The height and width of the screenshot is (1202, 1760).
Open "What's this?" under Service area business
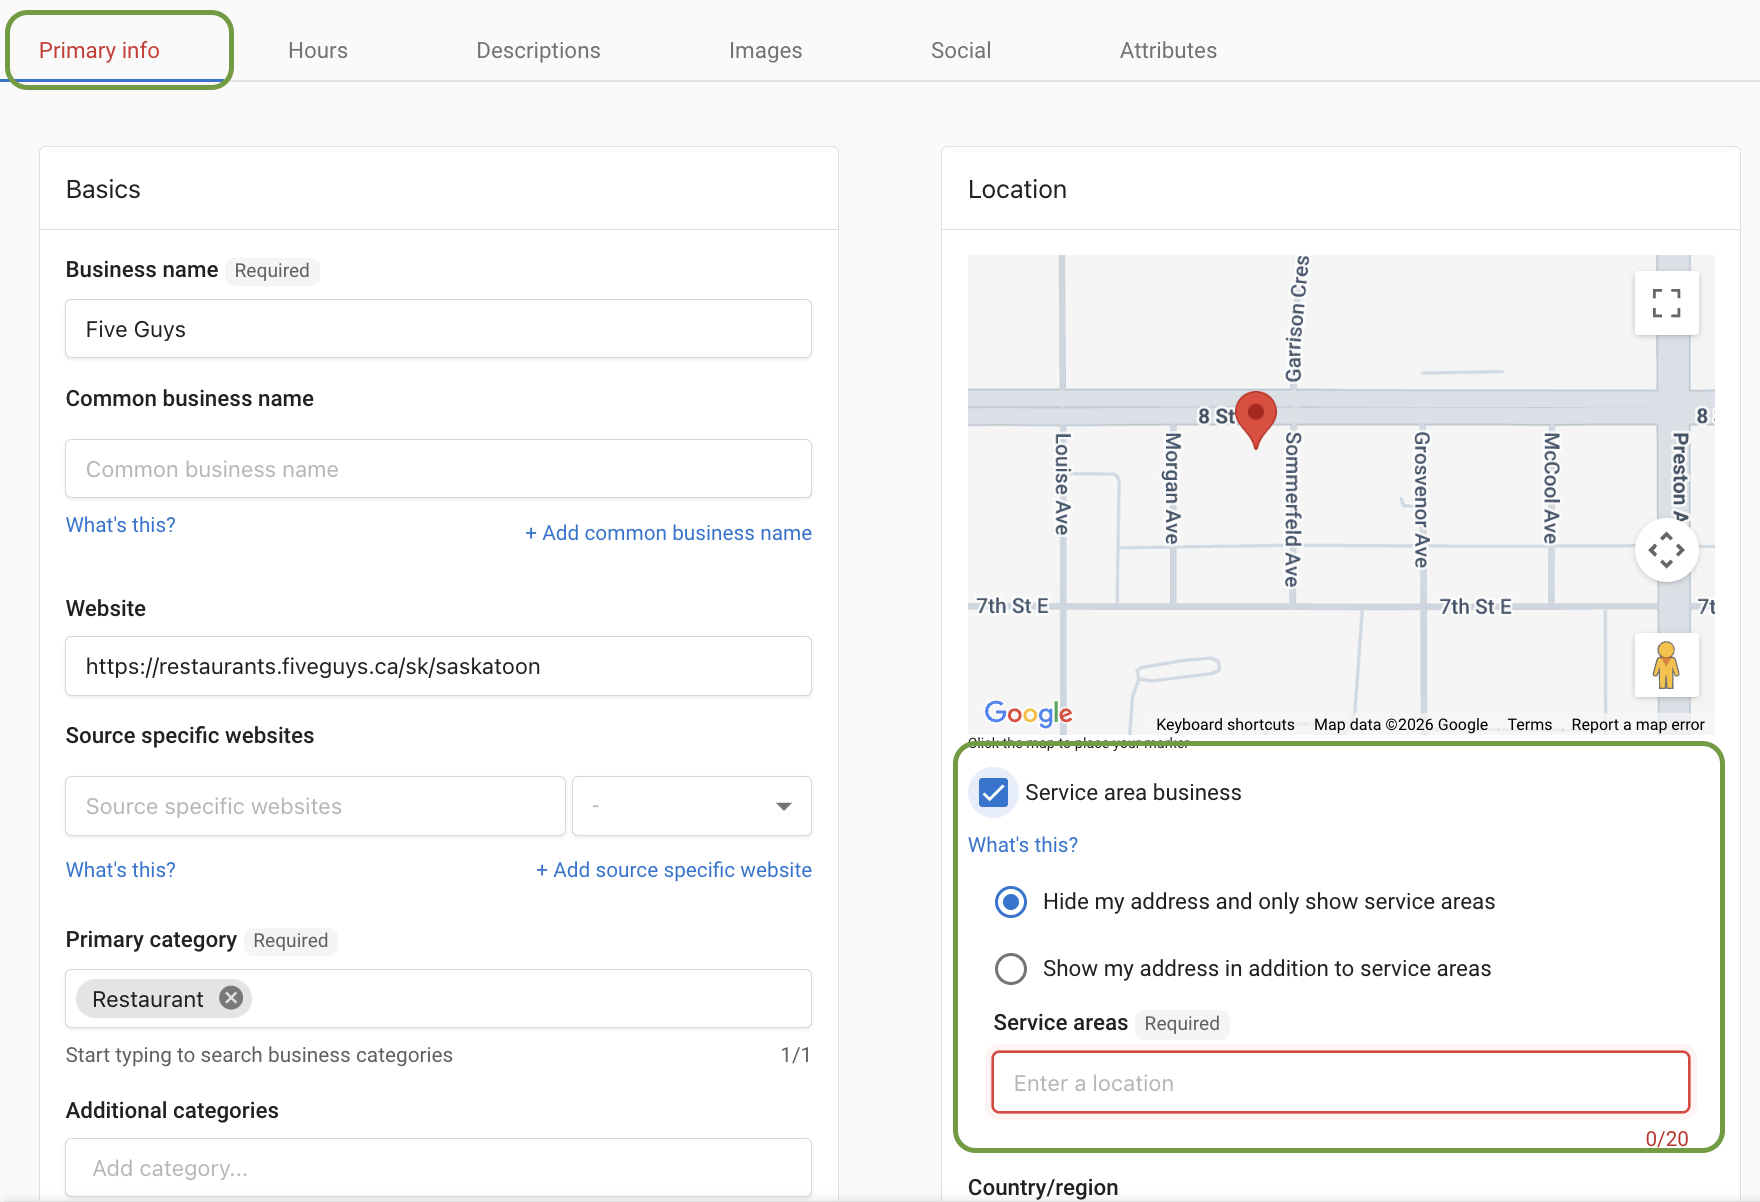(x=1022, y=844)
